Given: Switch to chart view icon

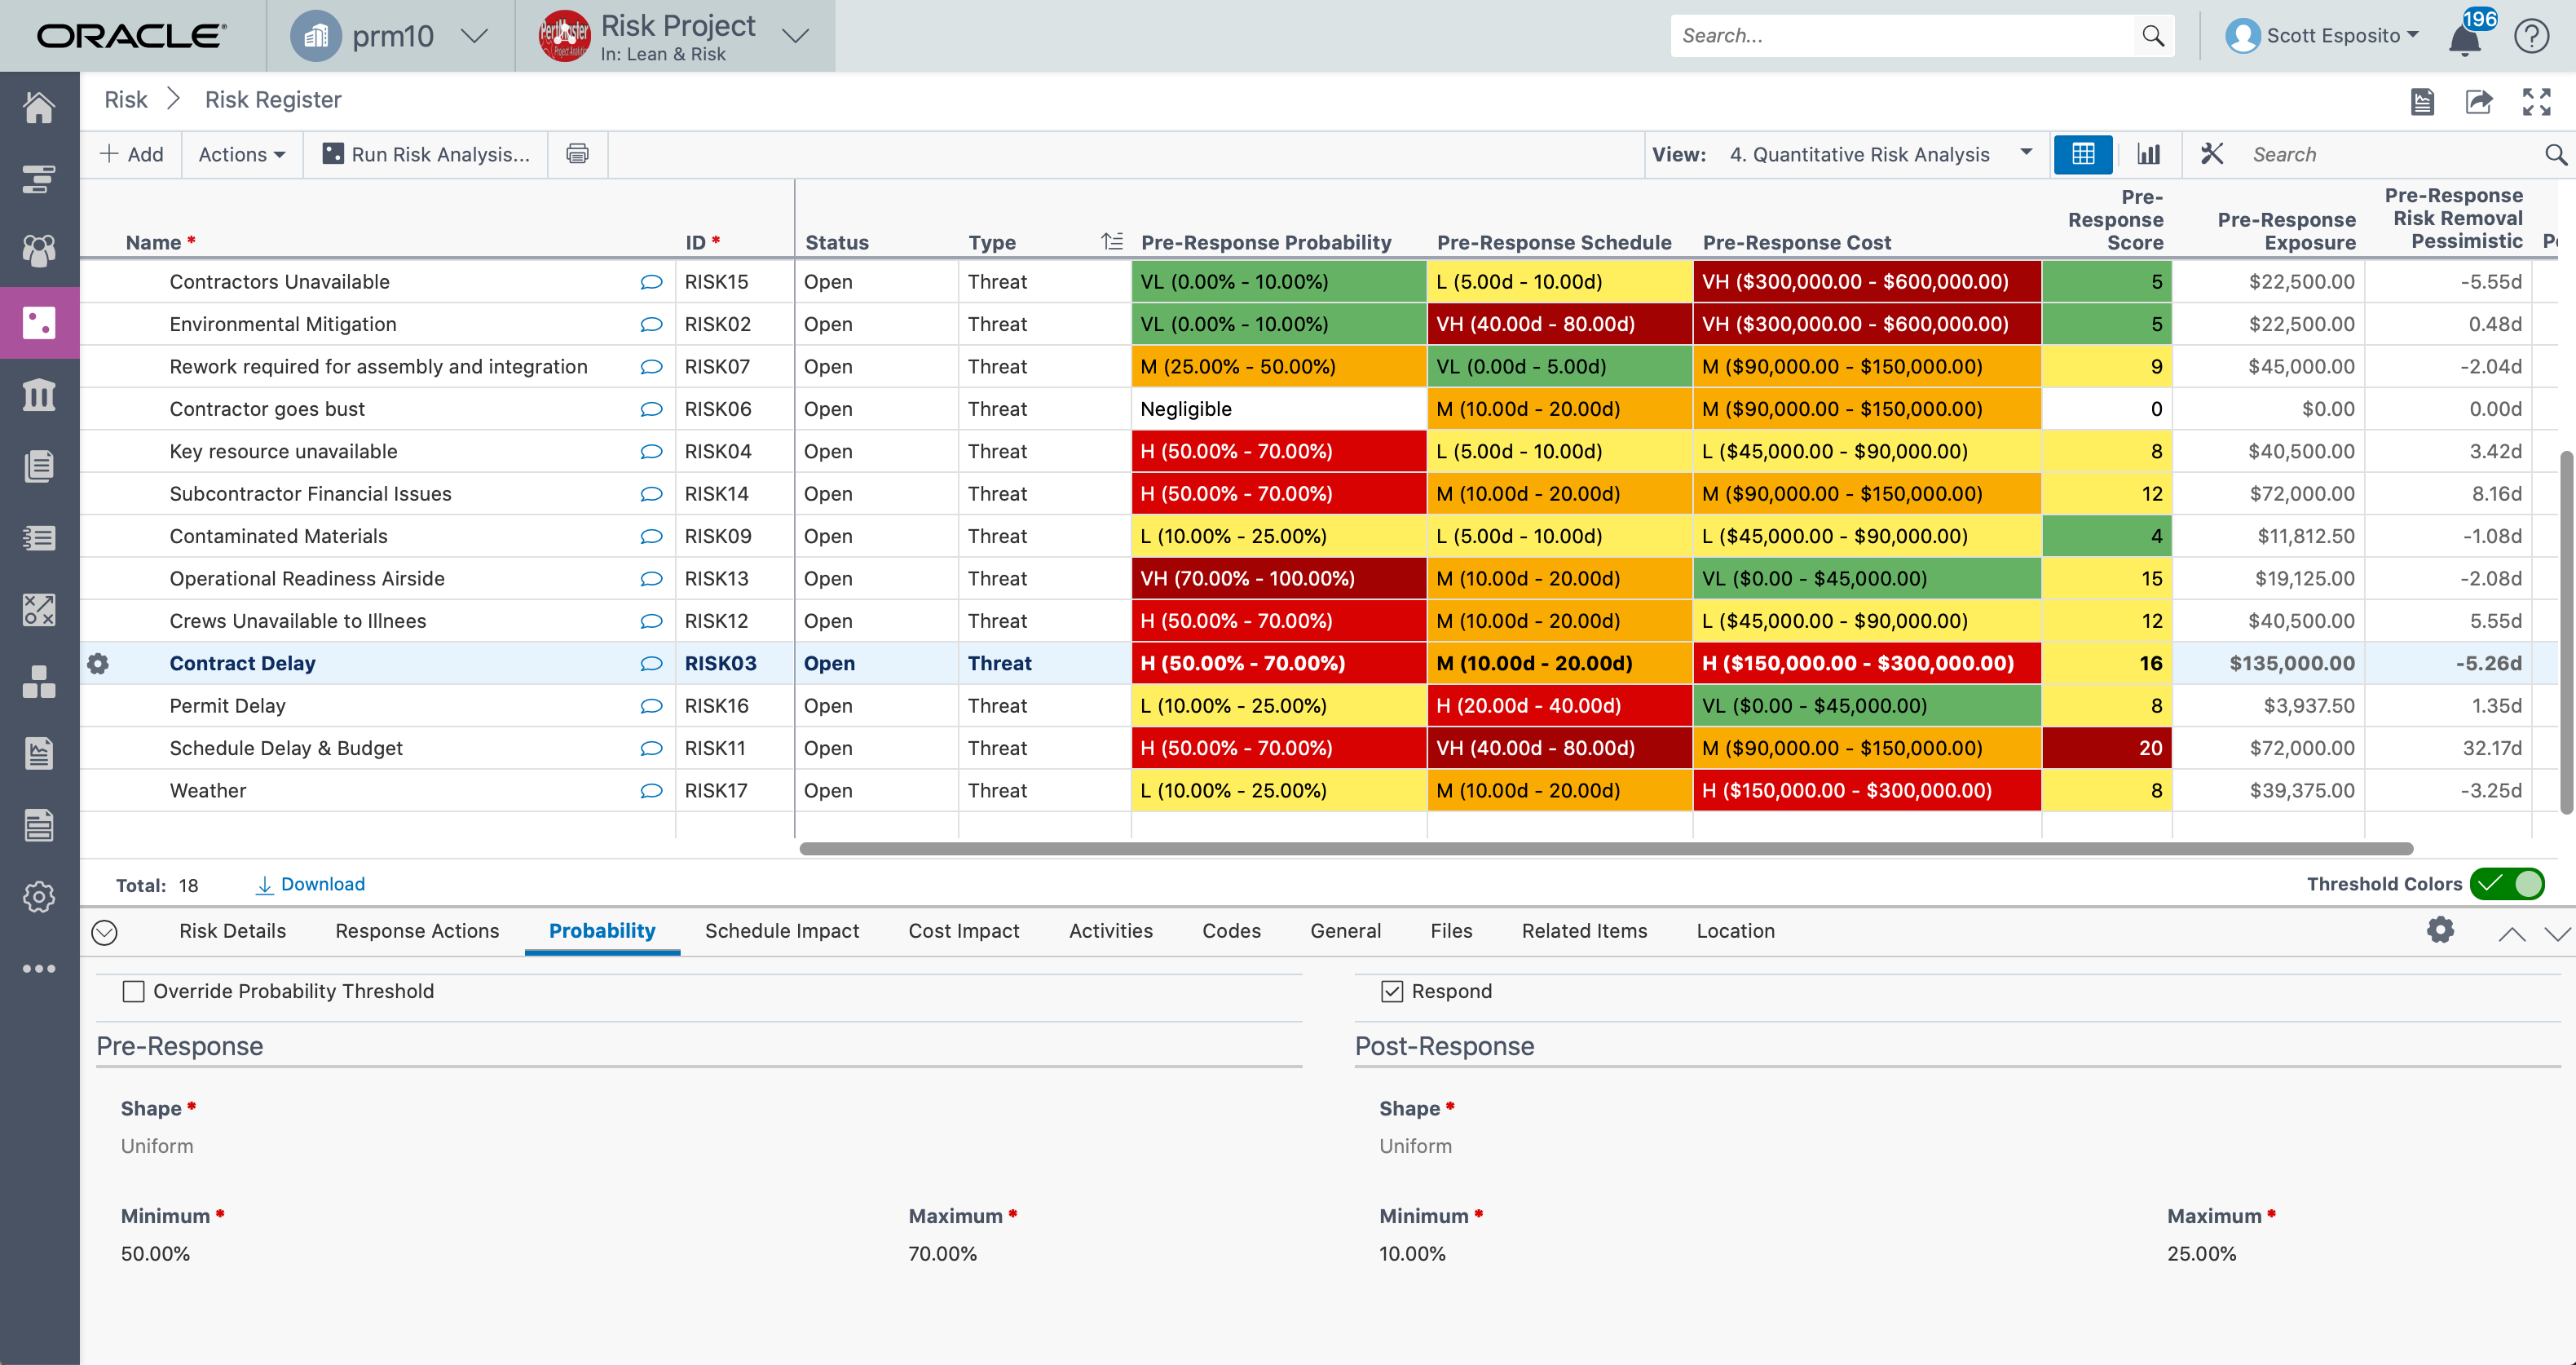Looking at the screenshot, I should tap(2148, 154).
